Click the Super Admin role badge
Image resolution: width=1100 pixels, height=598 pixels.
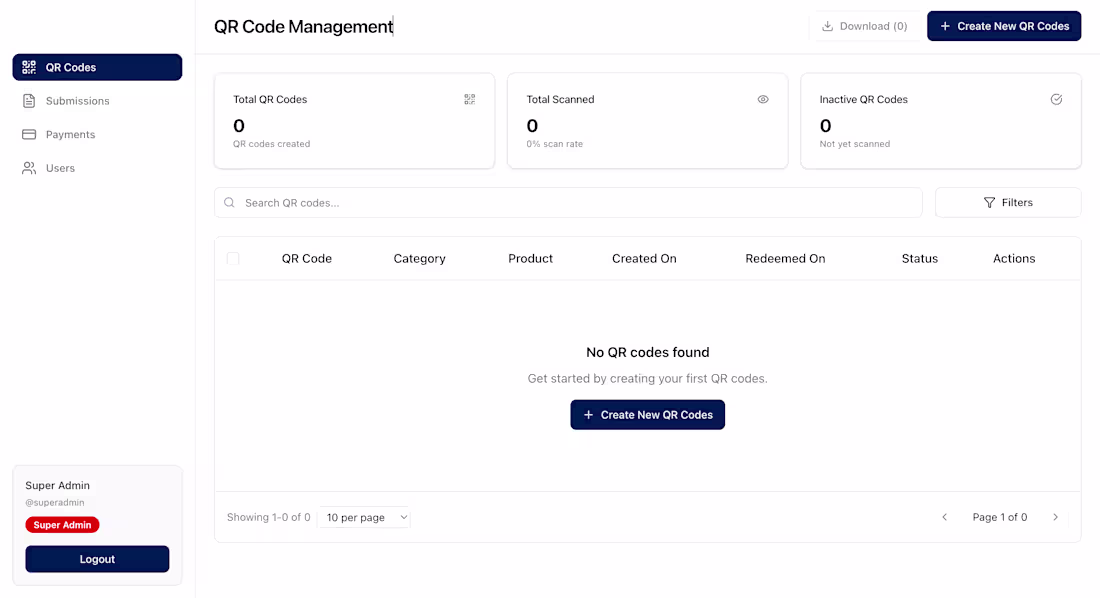62,524
